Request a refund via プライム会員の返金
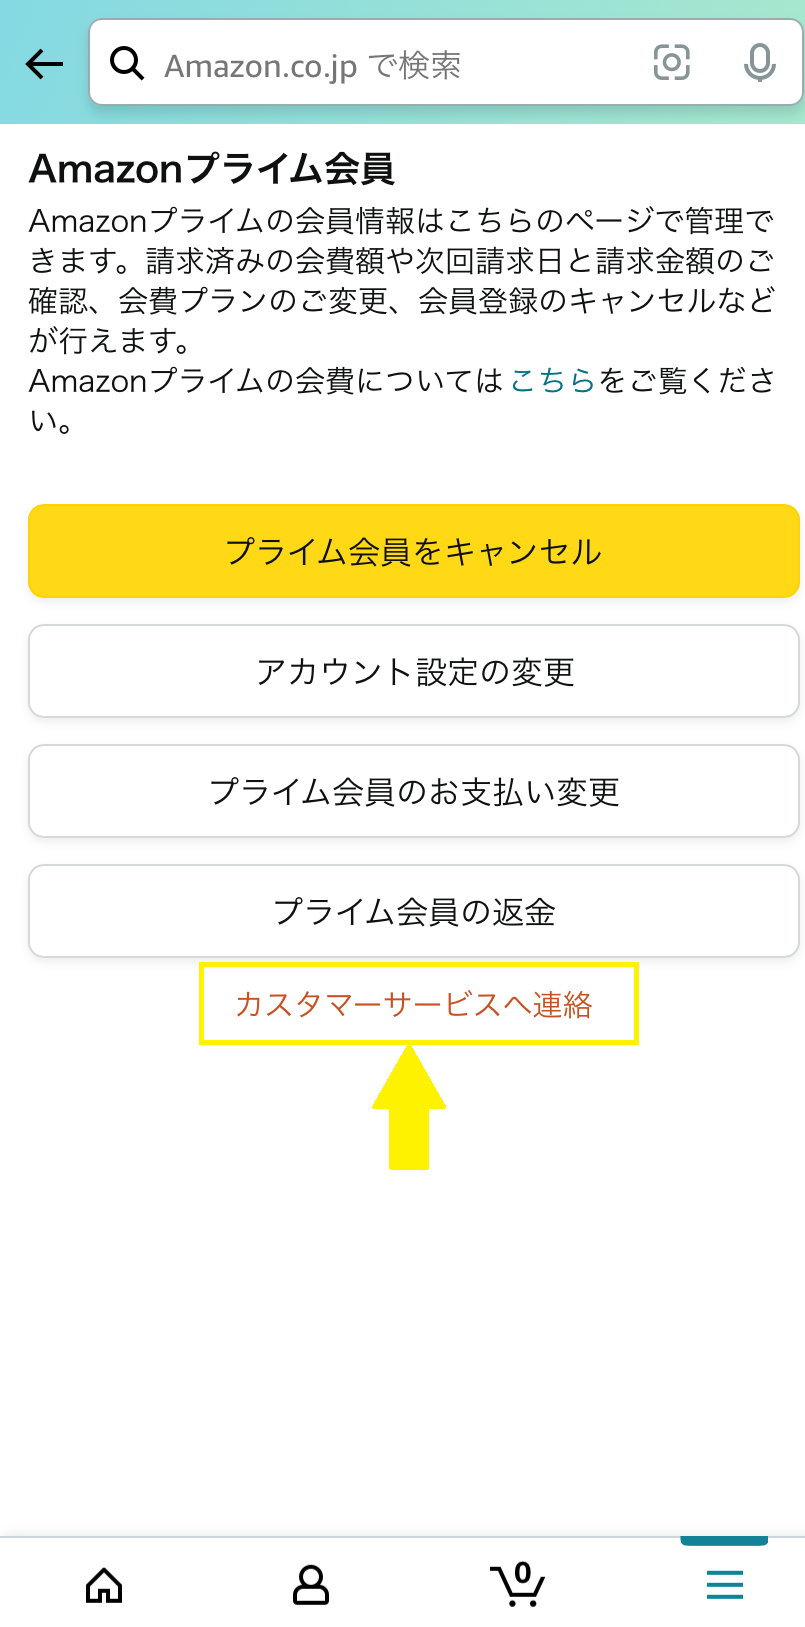Screen dimensions: 805x1627 click(x=414, y=911)
